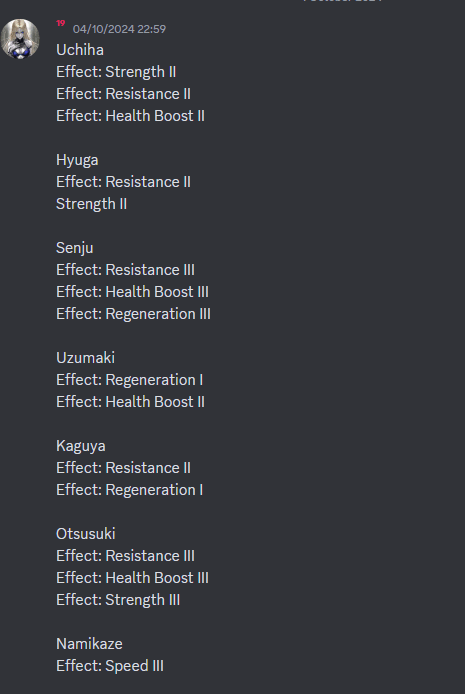
Task: Click the Effect: Regeneration III line
Action: (x=134, y=314)
